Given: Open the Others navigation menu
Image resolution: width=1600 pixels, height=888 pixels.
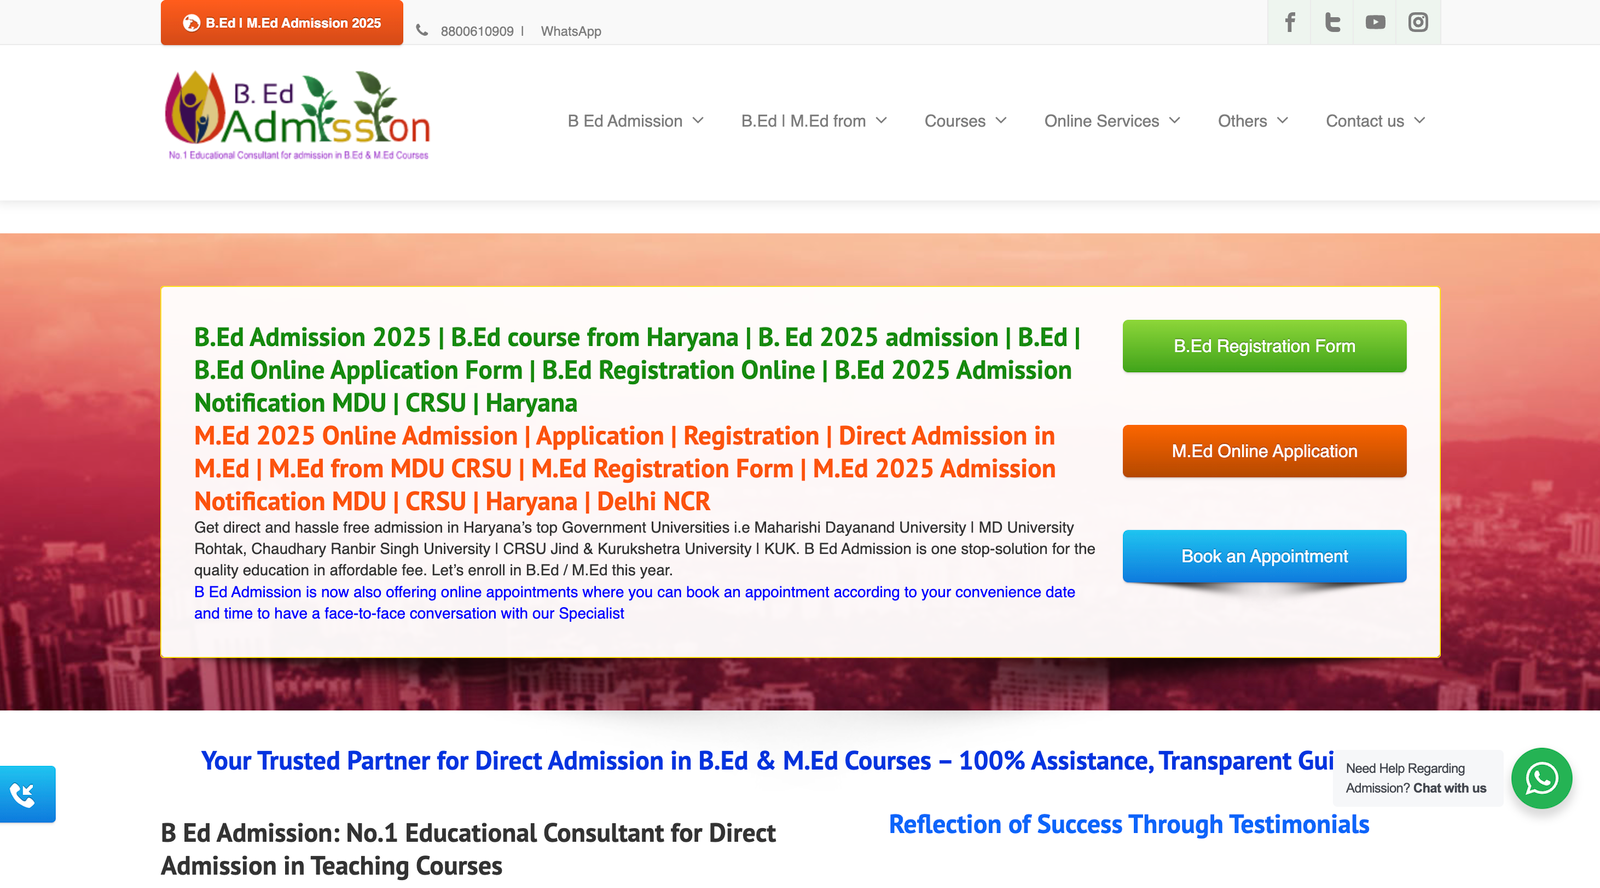Looking at the screenshot, I should click(1252, 121).
